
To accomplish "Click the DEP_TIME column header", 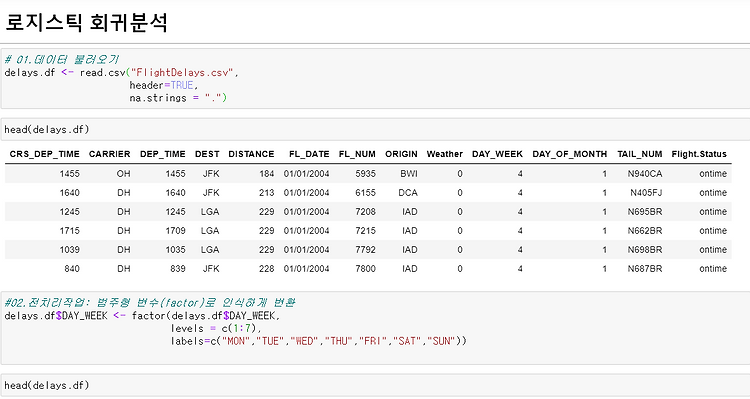I will (x=163, y=154).
